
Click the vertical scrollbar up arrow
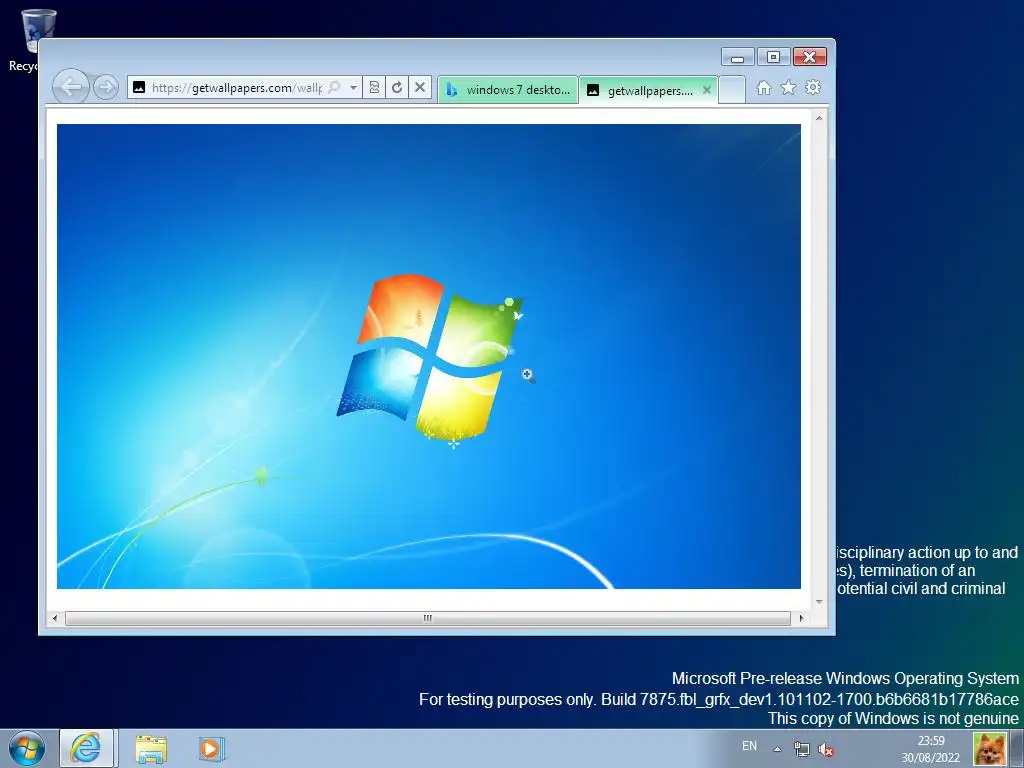(819, 118)
